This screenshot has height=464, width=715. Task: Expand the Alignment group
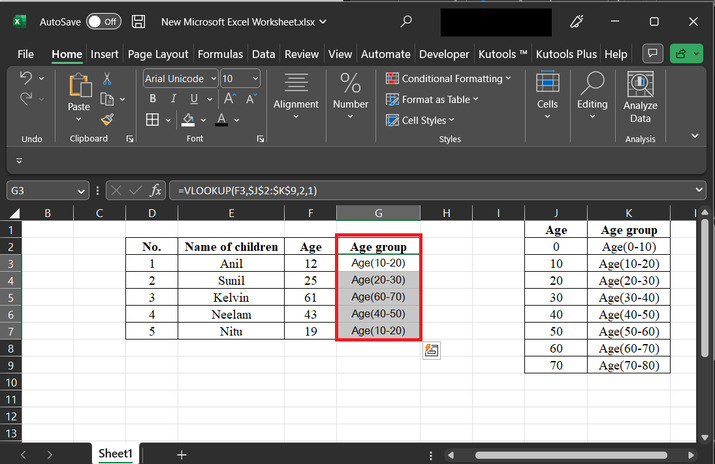coord(296,97)
